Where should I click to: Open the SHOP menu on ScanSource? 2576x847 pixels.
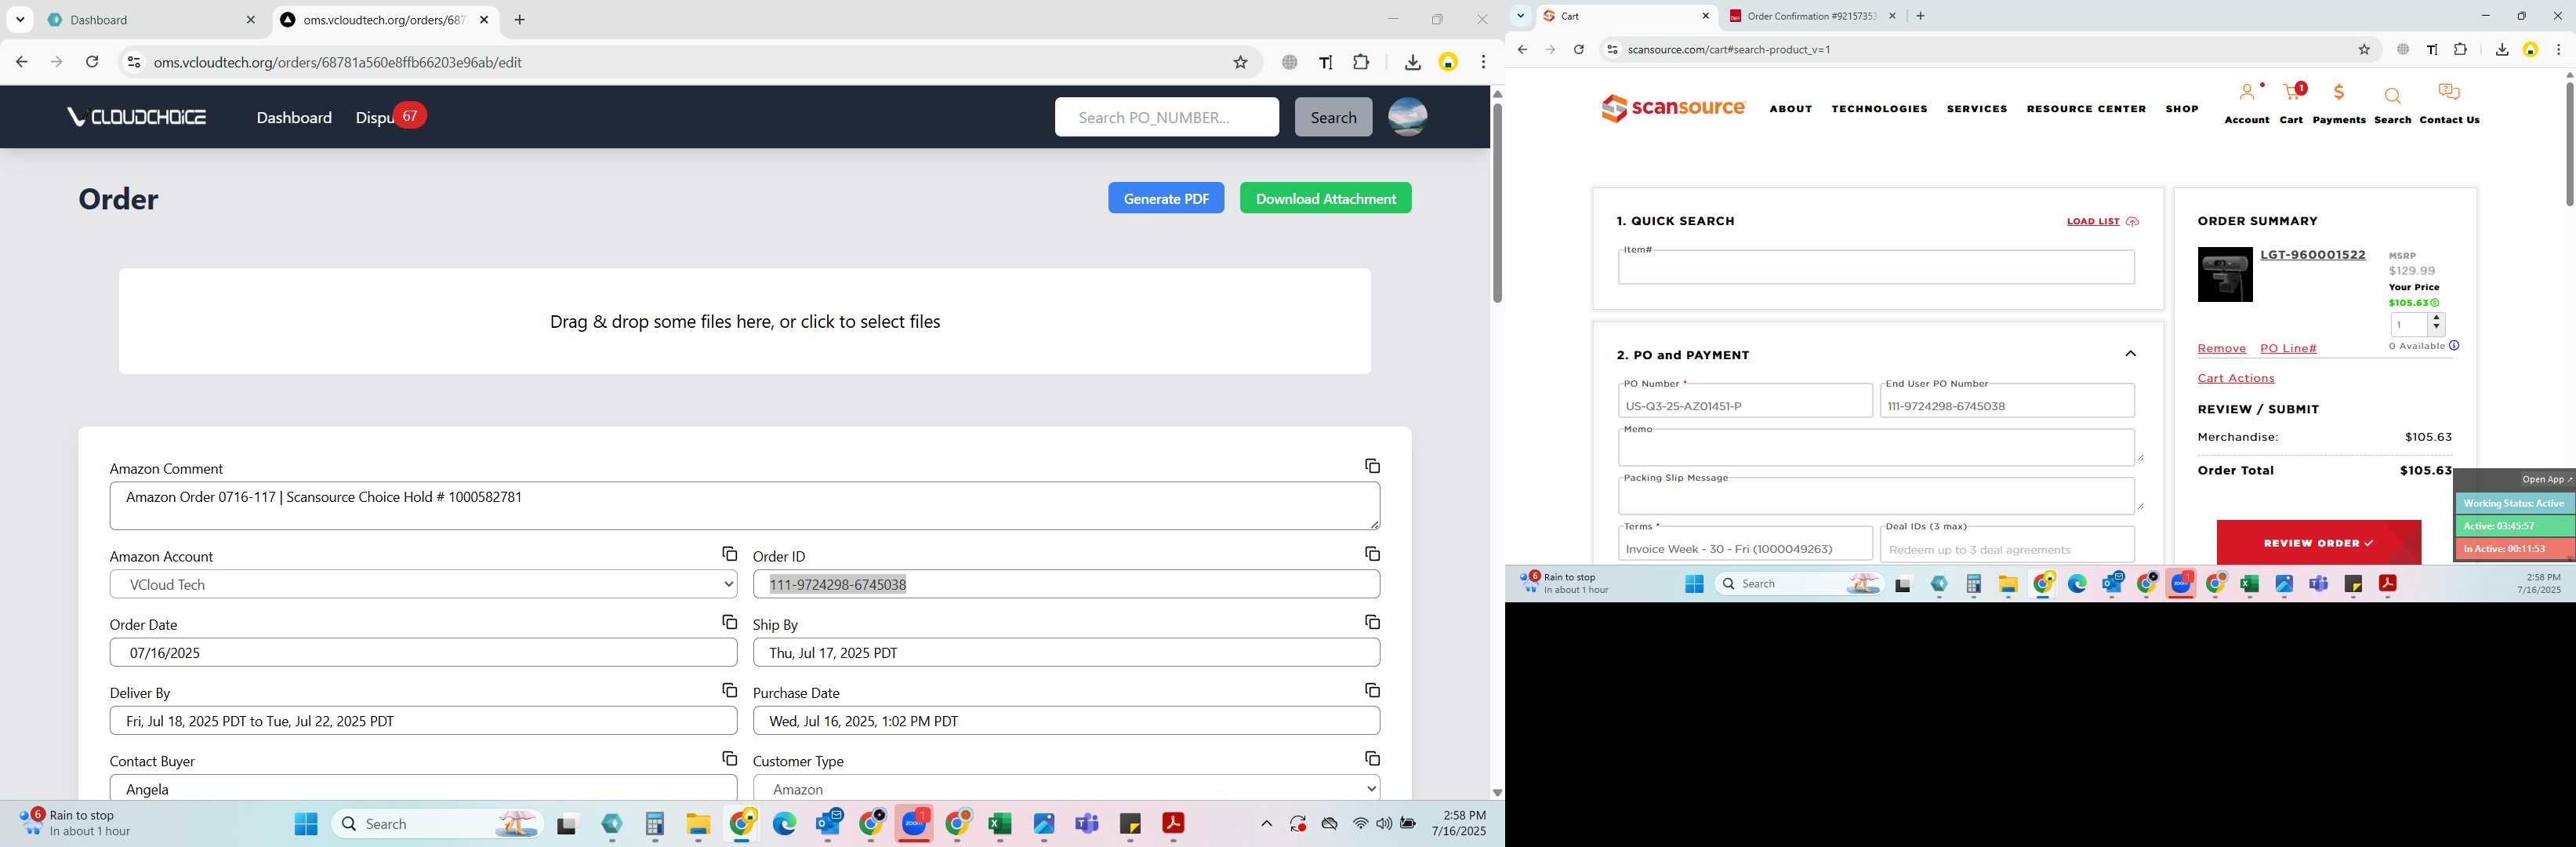(2182, 109)
